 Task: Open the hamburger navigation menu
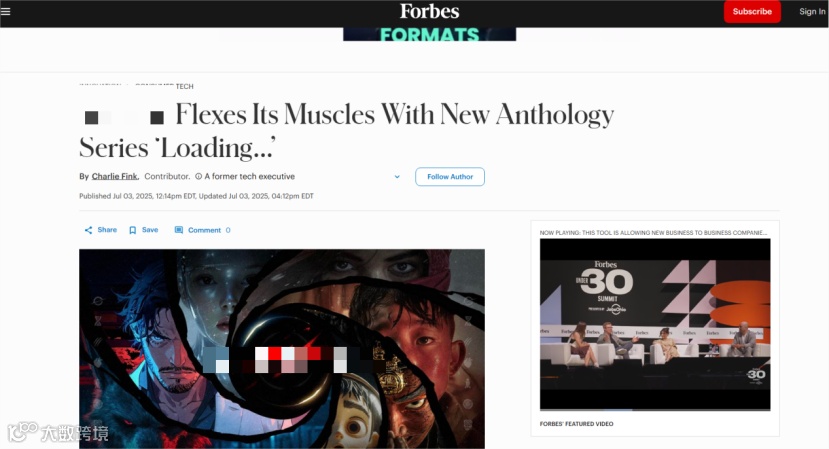tap(5, 11)
